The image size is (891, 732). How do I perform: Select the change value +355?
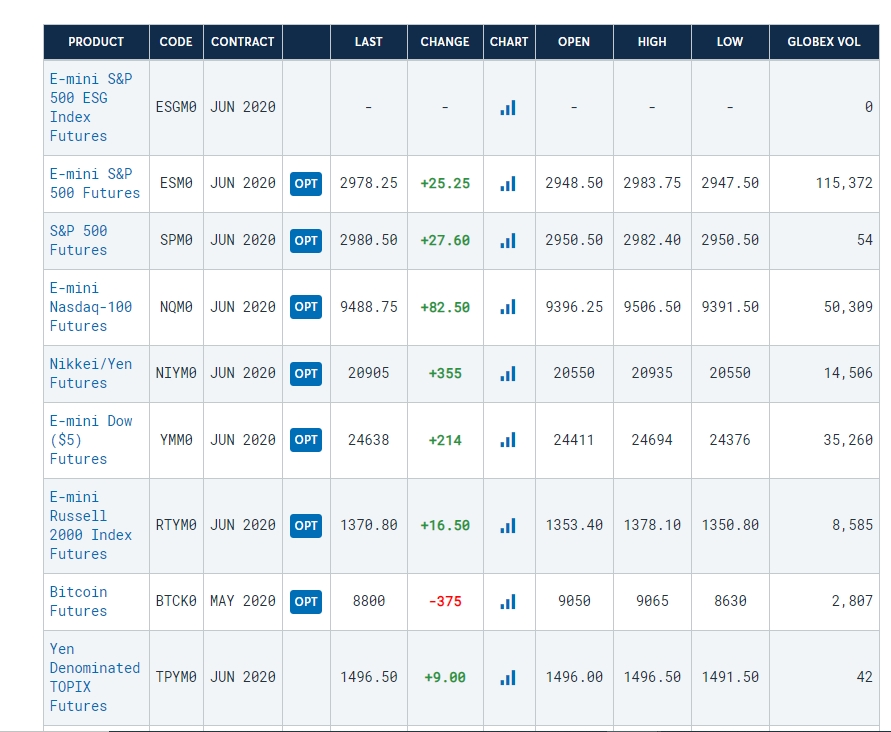445,373
